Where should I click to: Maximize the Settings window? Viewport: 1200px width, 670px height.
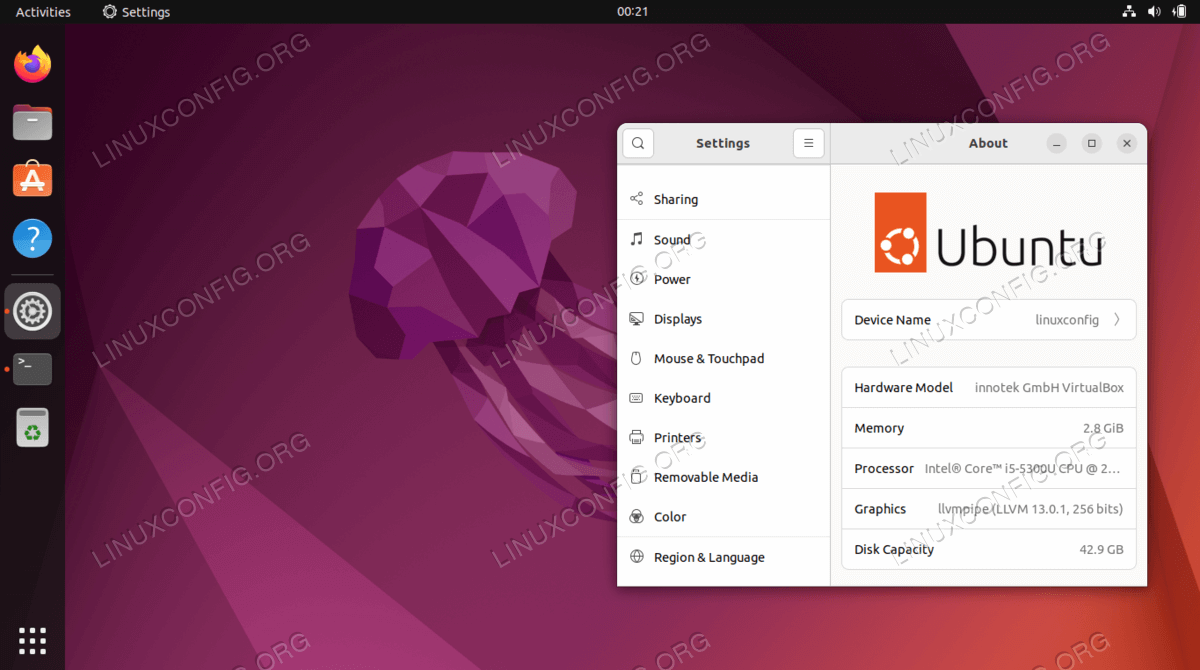pyautogui.click(x=1092, y=143)
